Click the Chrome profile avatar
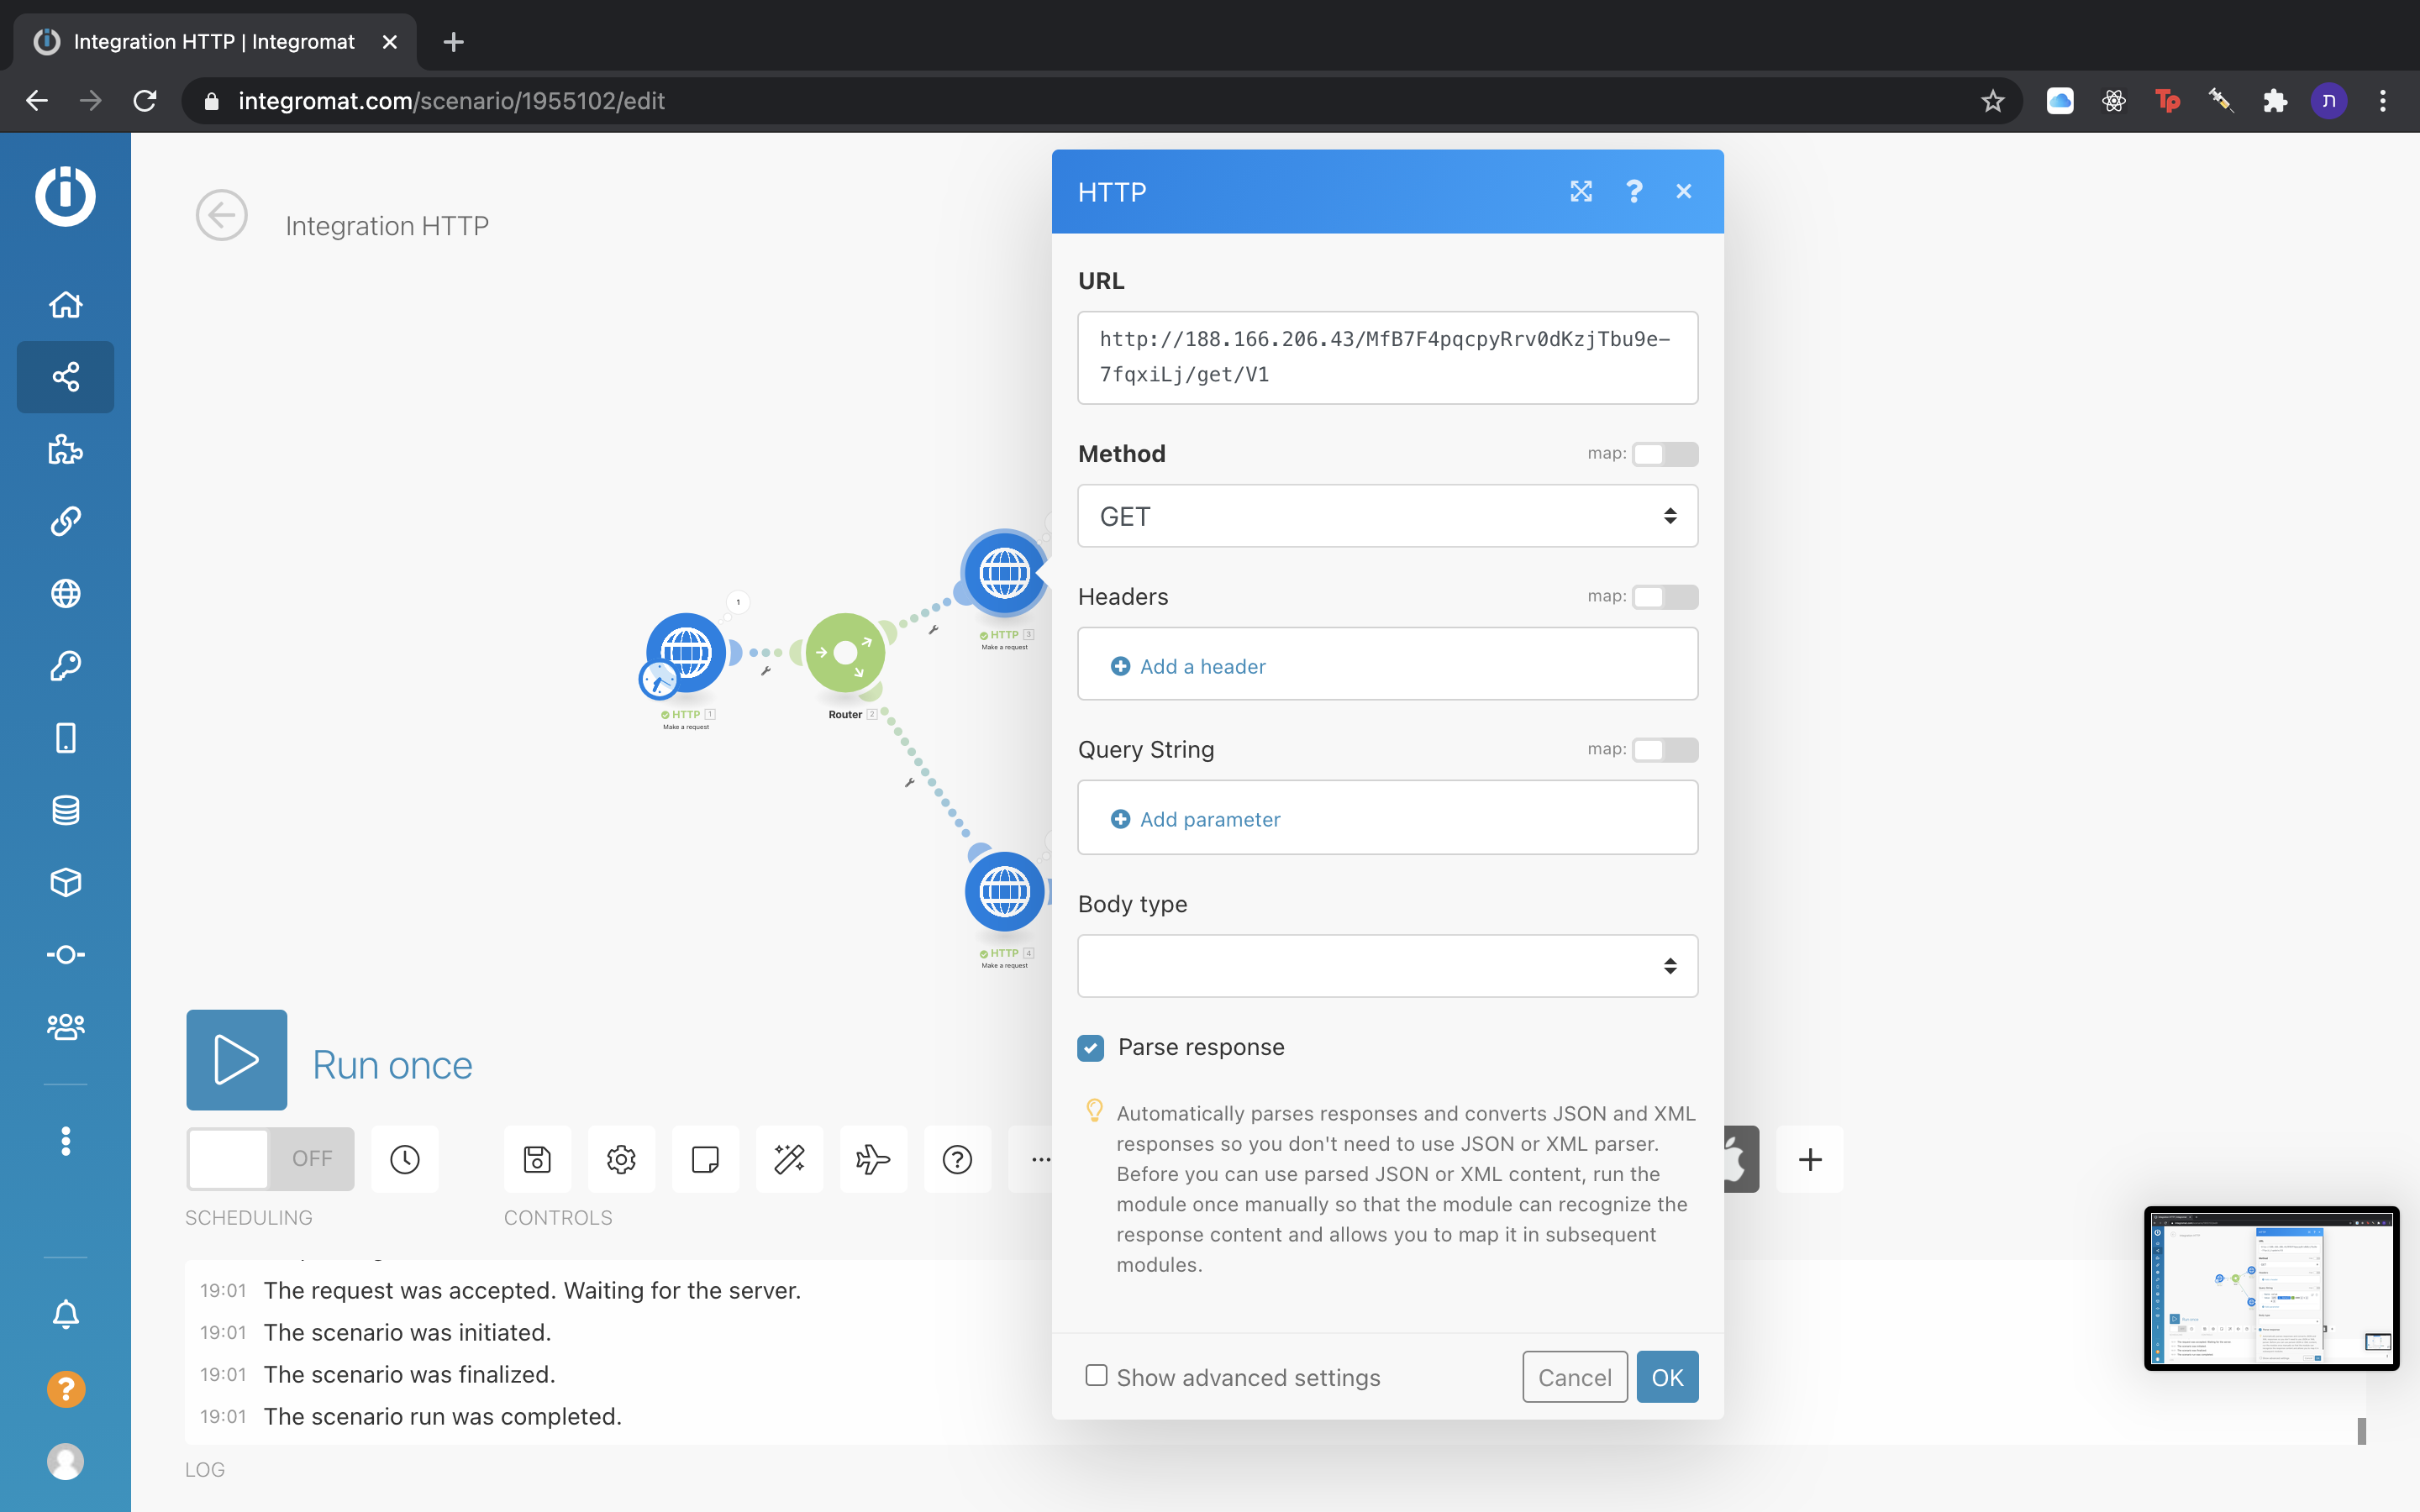This screenshot has height=1512, width=2420. click(x=2329, y=101)
